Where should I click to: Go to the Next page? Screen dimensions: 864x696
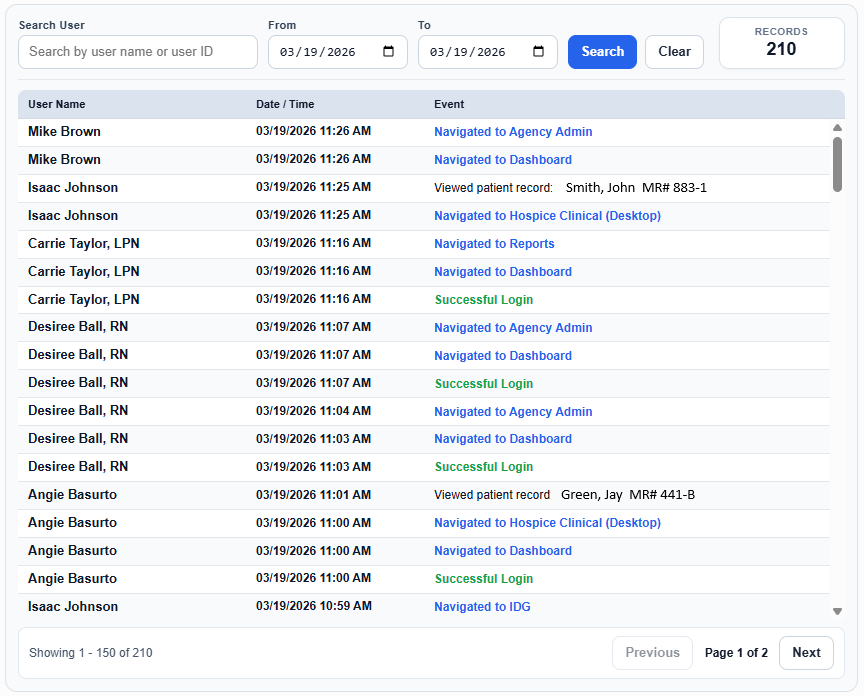806,653
